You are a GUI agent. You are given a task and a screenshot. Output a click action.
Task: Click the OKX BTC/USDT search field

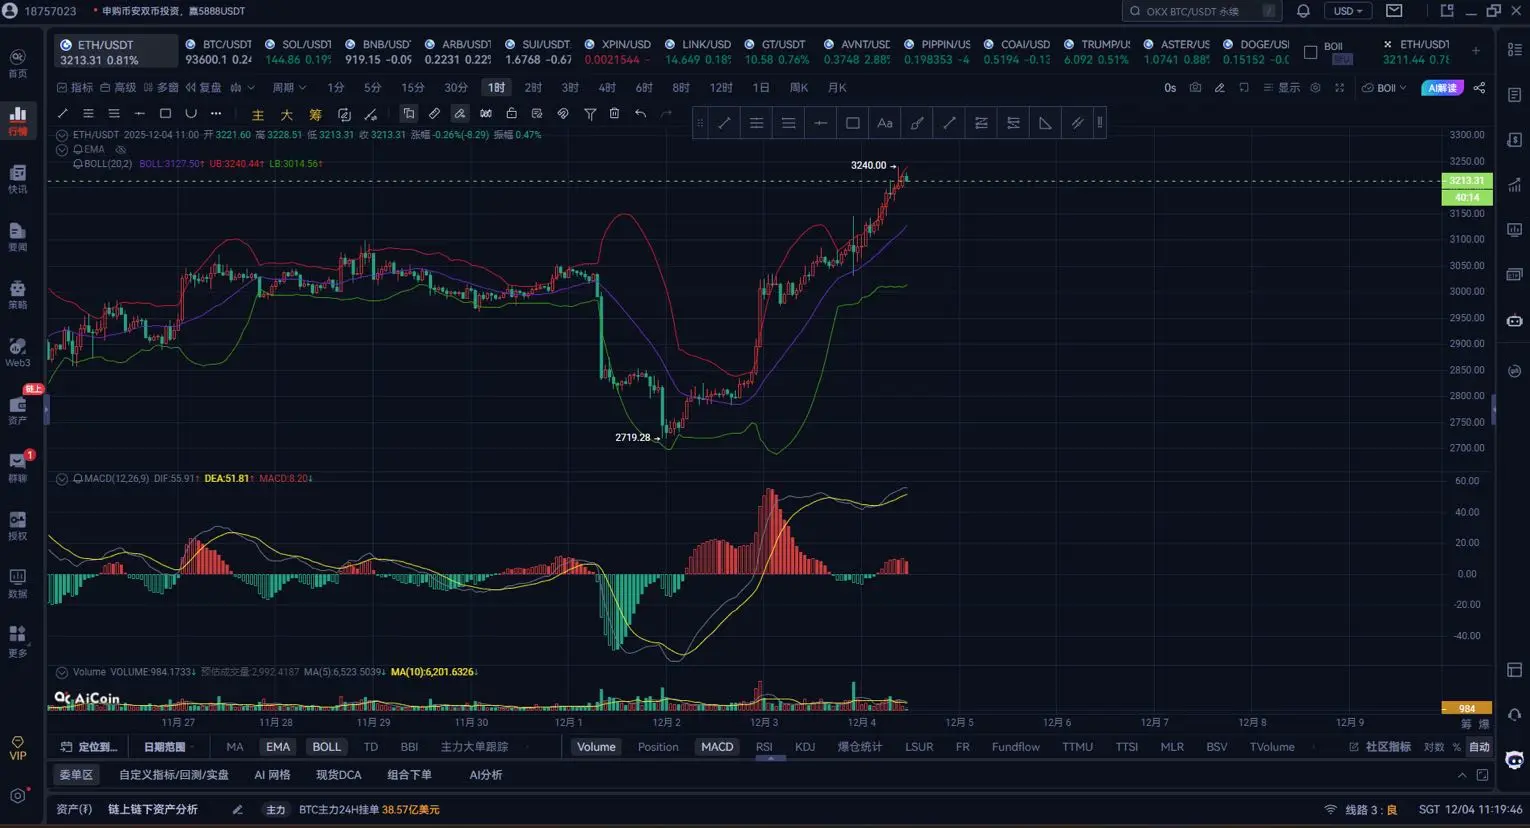coord(1202,11)
